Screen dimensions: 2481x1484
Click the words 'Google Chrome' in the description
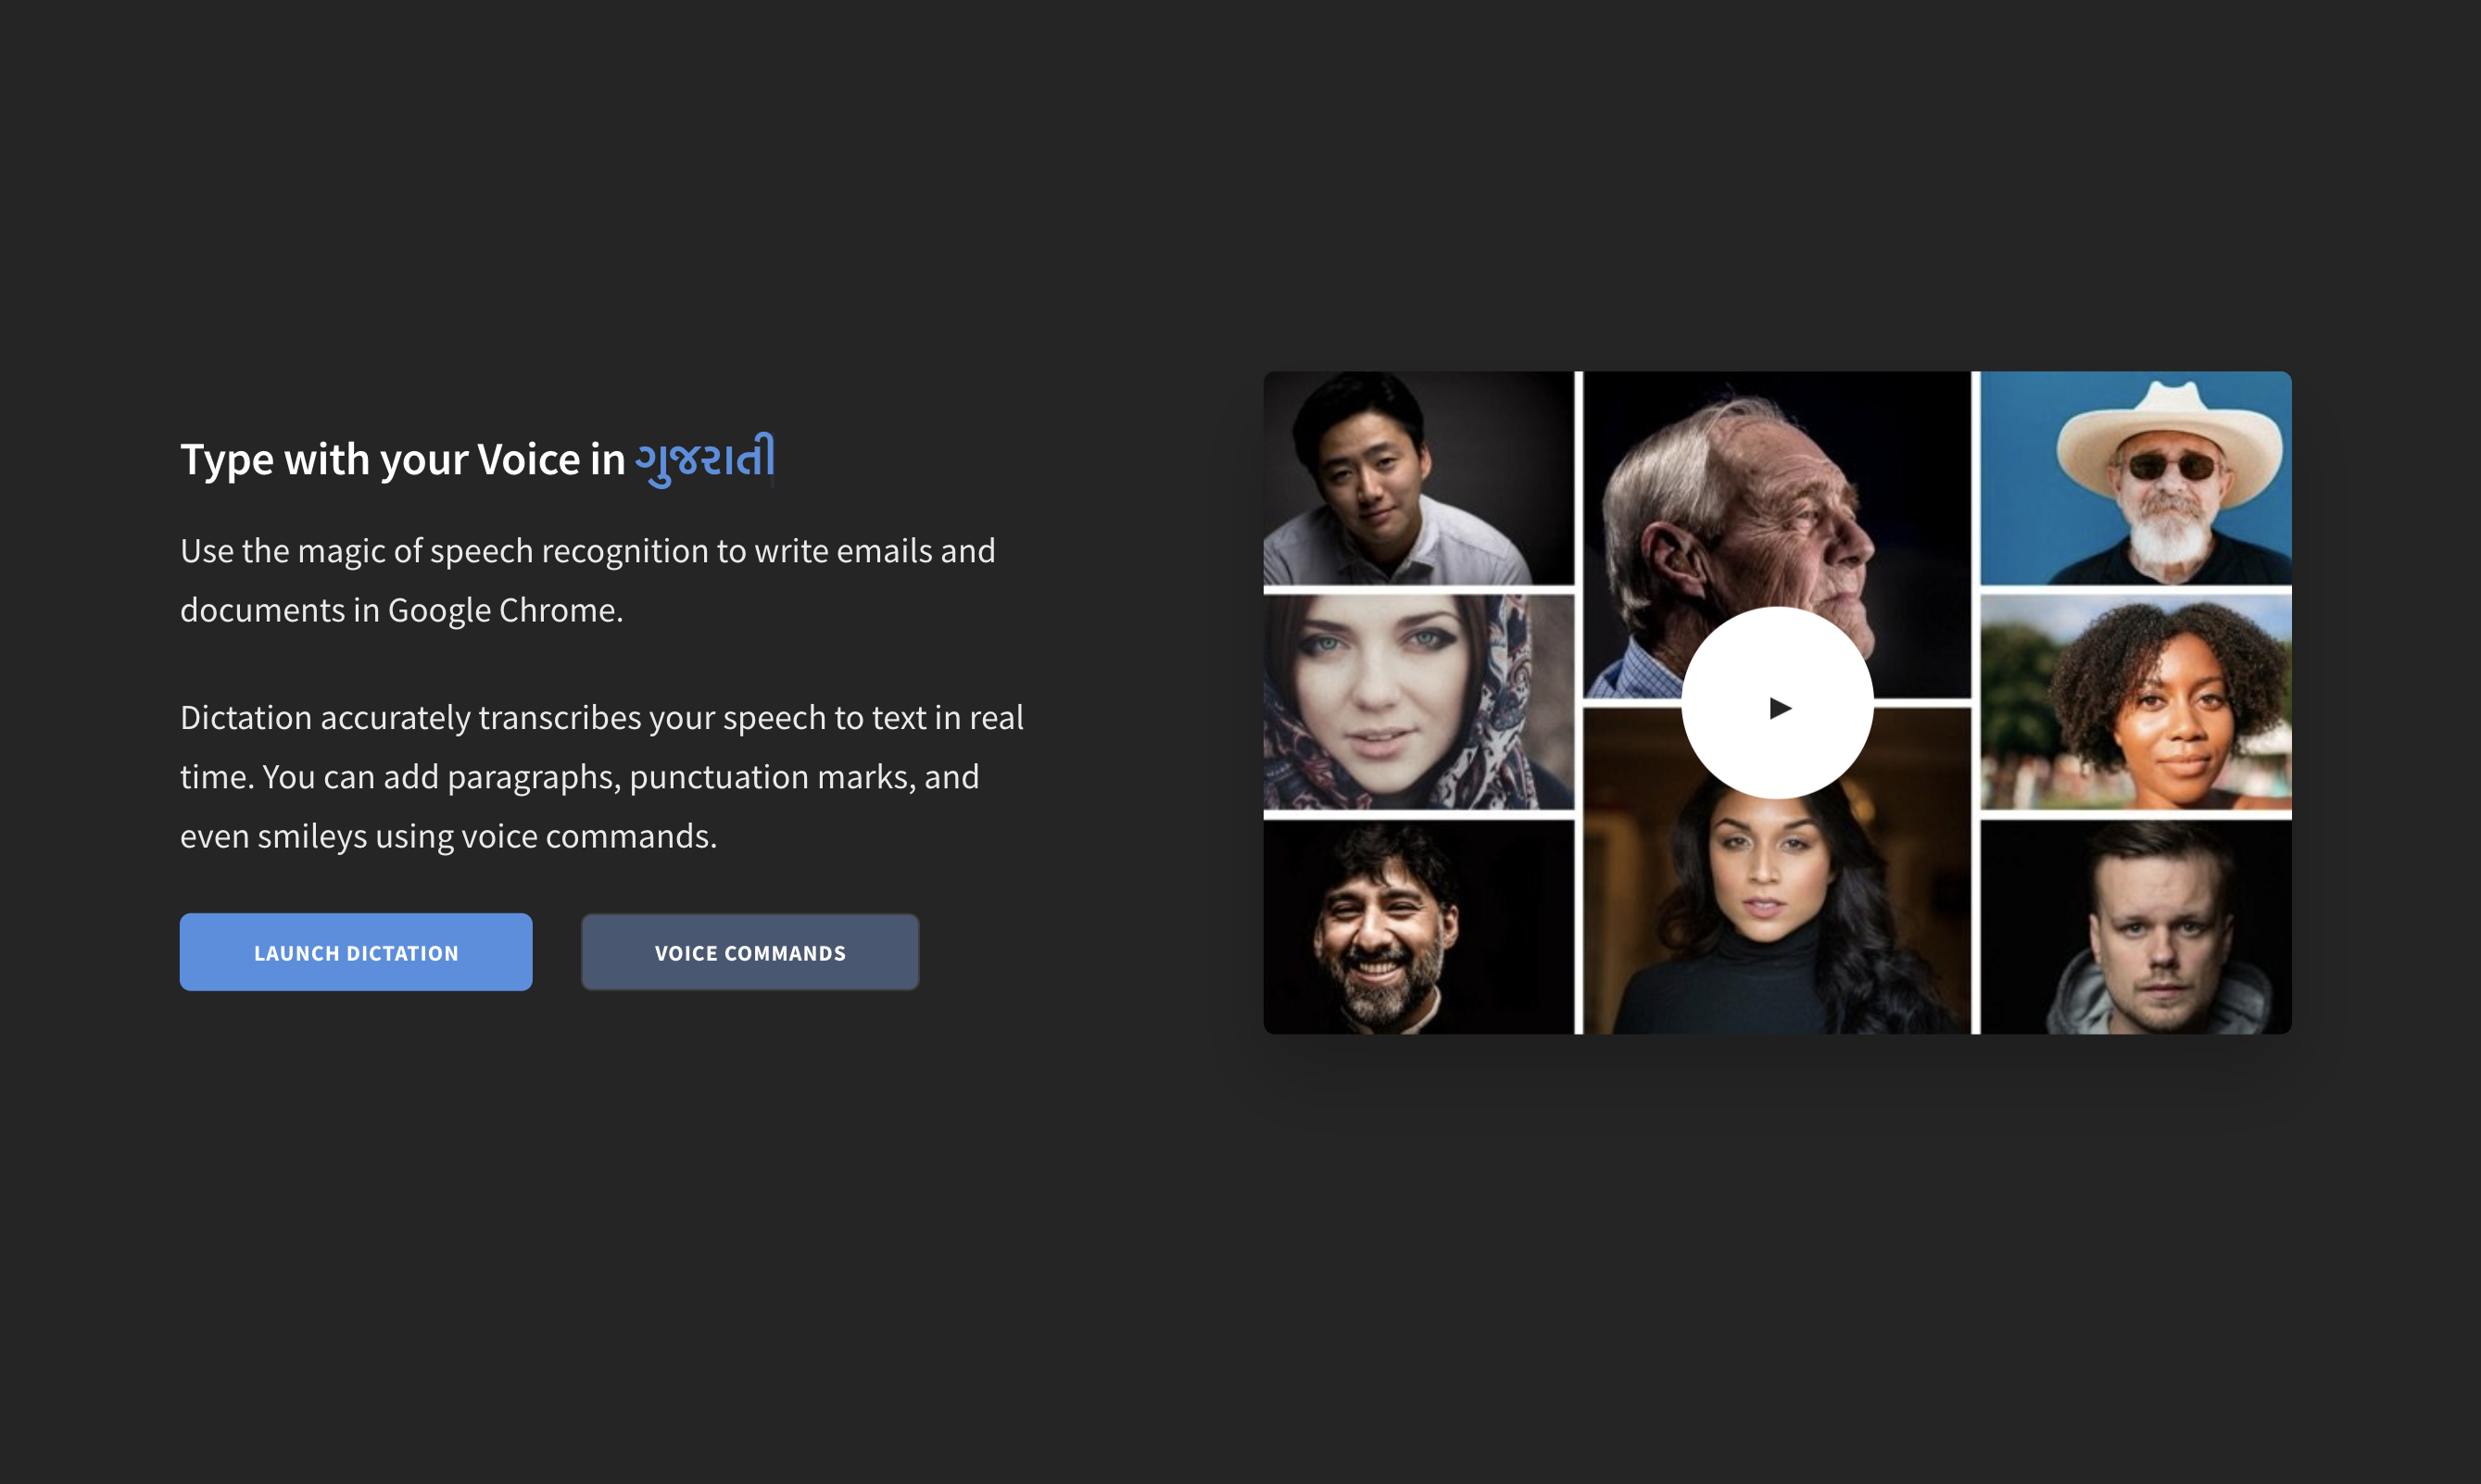pyautogui.click(x=503, y=610)
